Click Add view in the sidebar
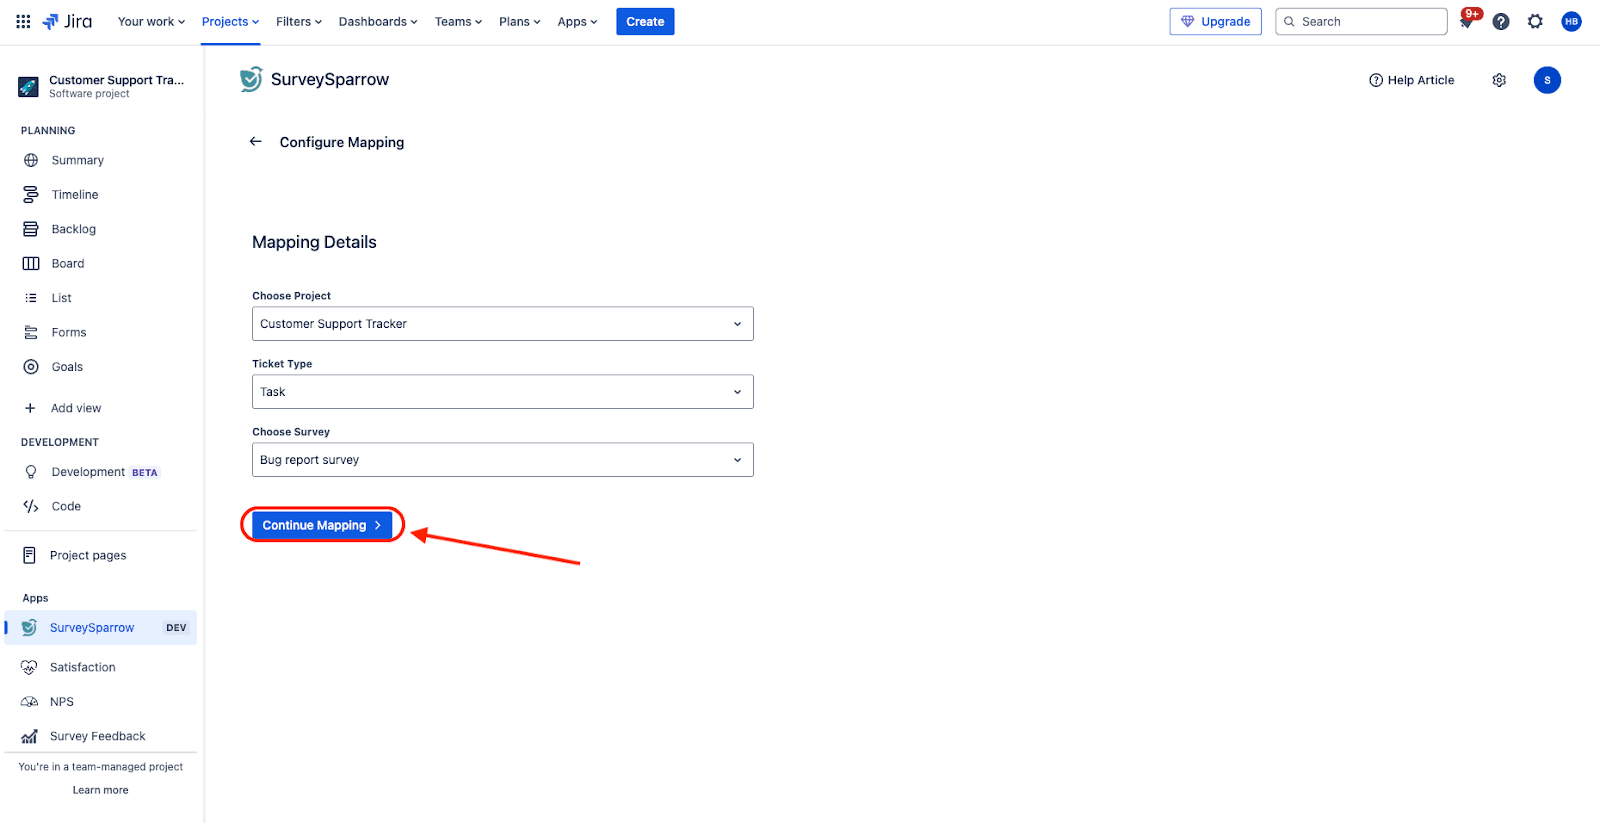Viewport: 1600px width, 823px height. (x=76, y=408)
